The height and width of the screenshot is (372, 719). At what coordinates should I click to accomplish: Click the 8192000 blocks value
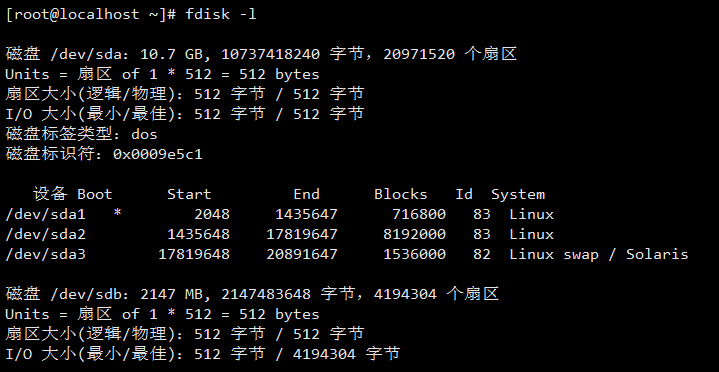click(414, 234)
